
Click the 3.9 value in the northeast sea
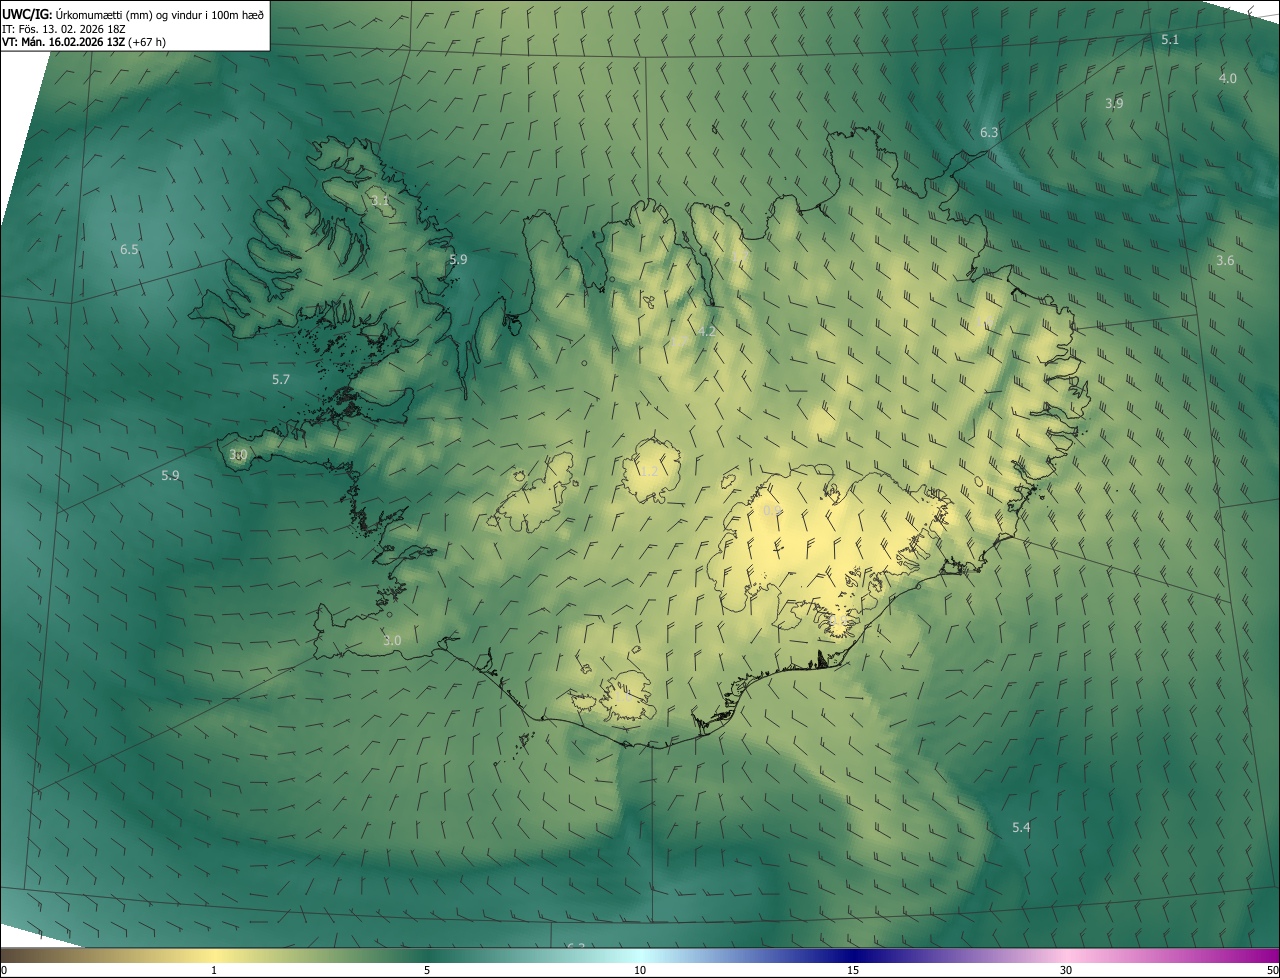point(1114,103)
